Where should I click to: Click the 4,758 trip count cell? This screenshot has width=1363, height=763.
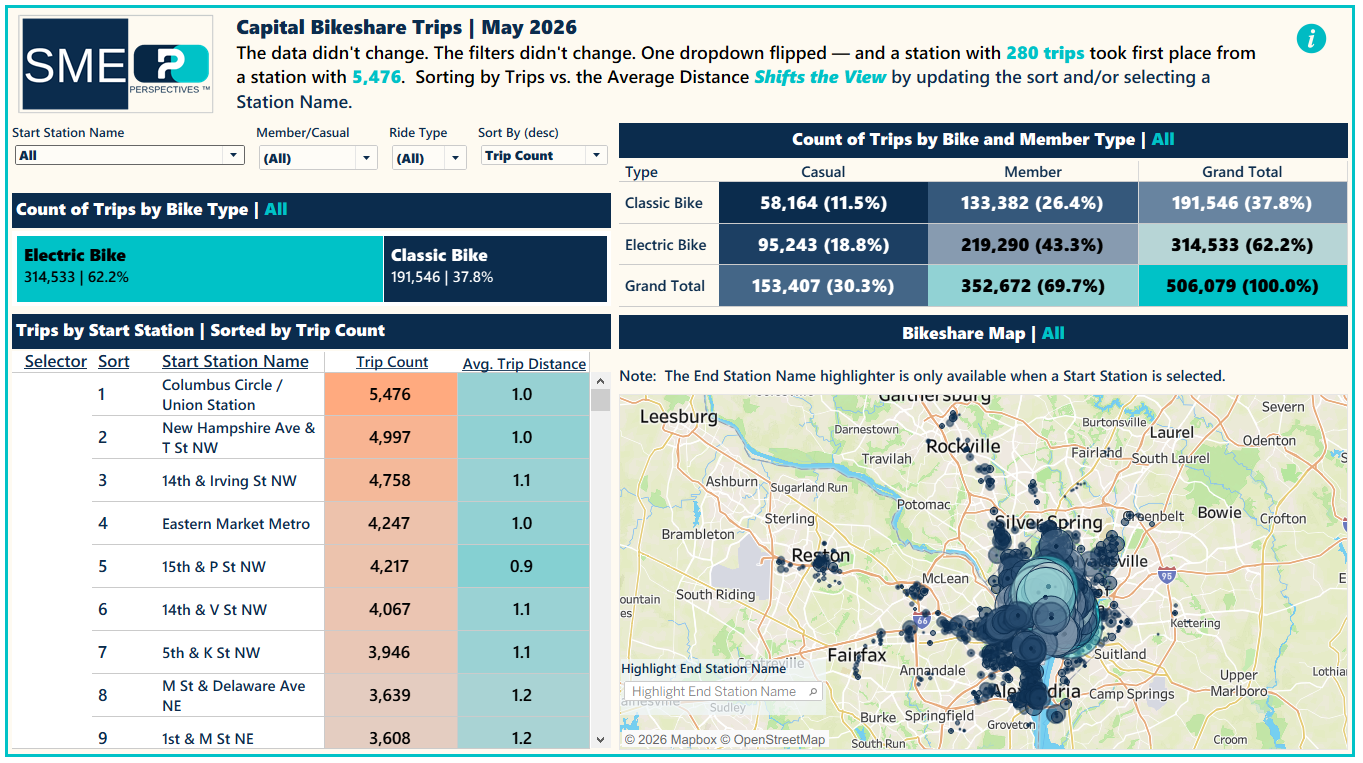(x=391, y=480)
